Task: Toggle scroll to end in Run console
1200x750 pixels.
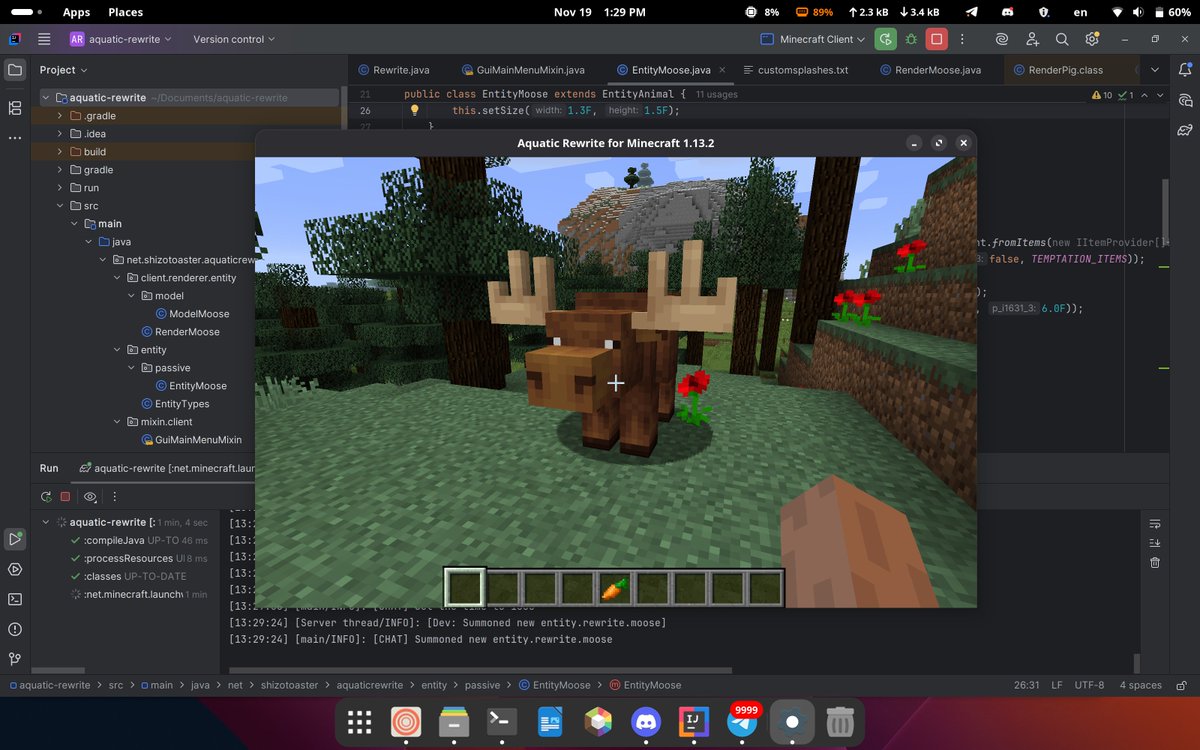Action: 1155,543
